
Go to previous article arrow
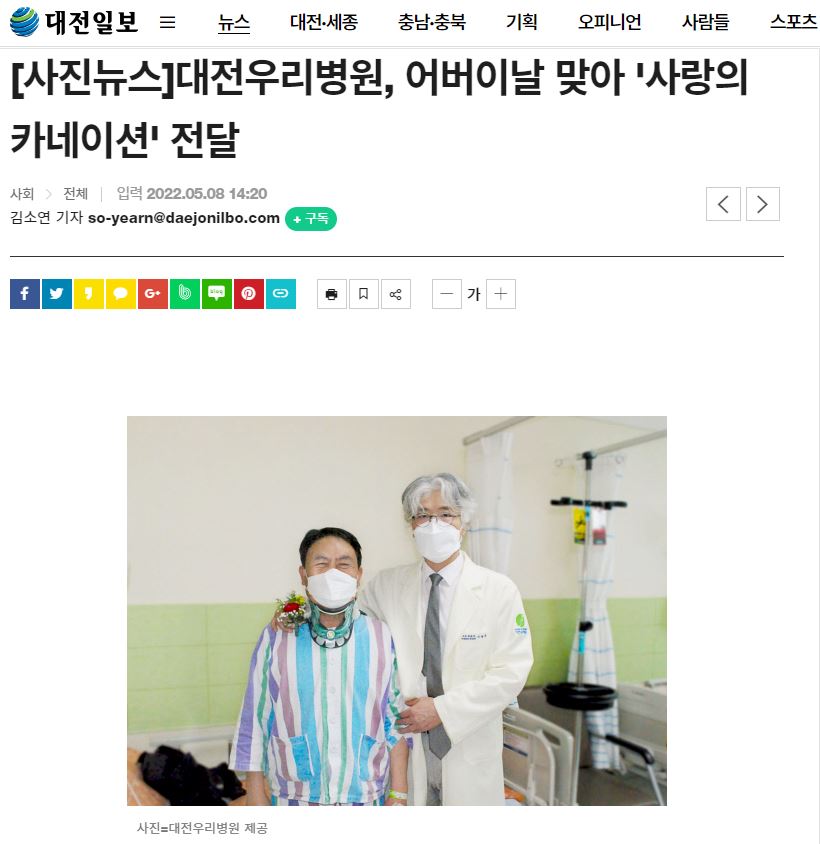(723, 204)
